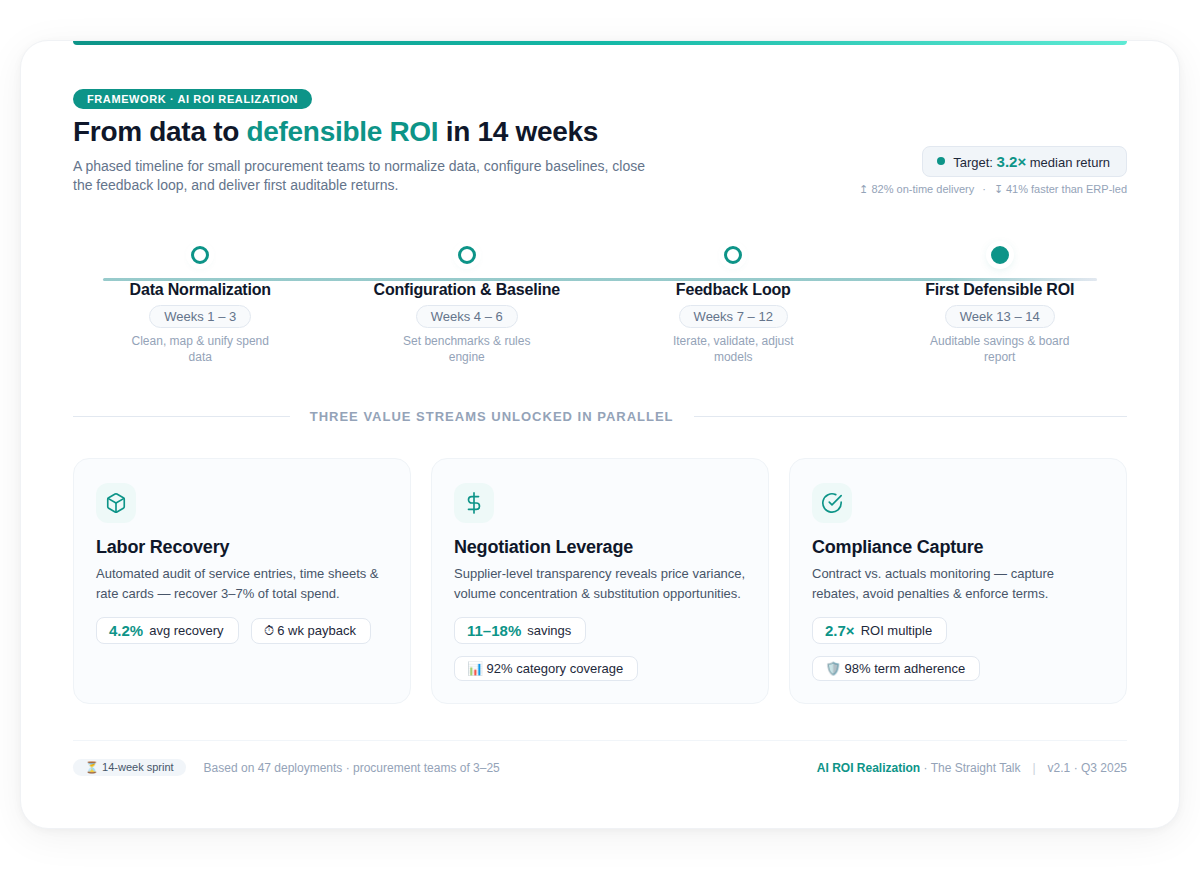1200x869 pixels.
Task: Click Auditable savings & board report text
Action: point(1000,349)
